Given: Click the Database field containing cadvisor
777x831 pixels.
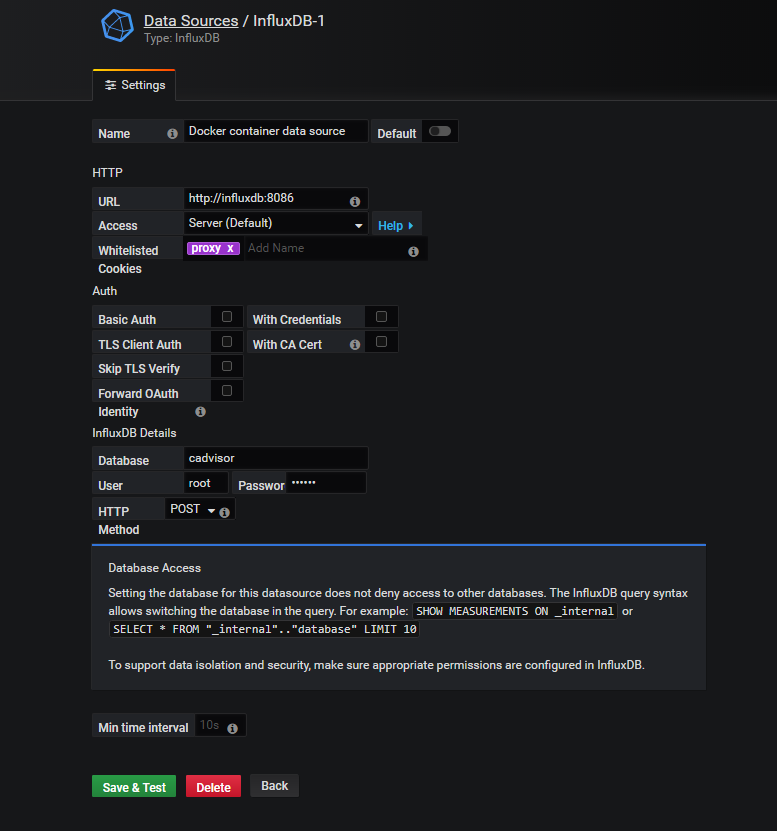Looking at the screenshot, I should pyautogui.click(x=276, y=458).
